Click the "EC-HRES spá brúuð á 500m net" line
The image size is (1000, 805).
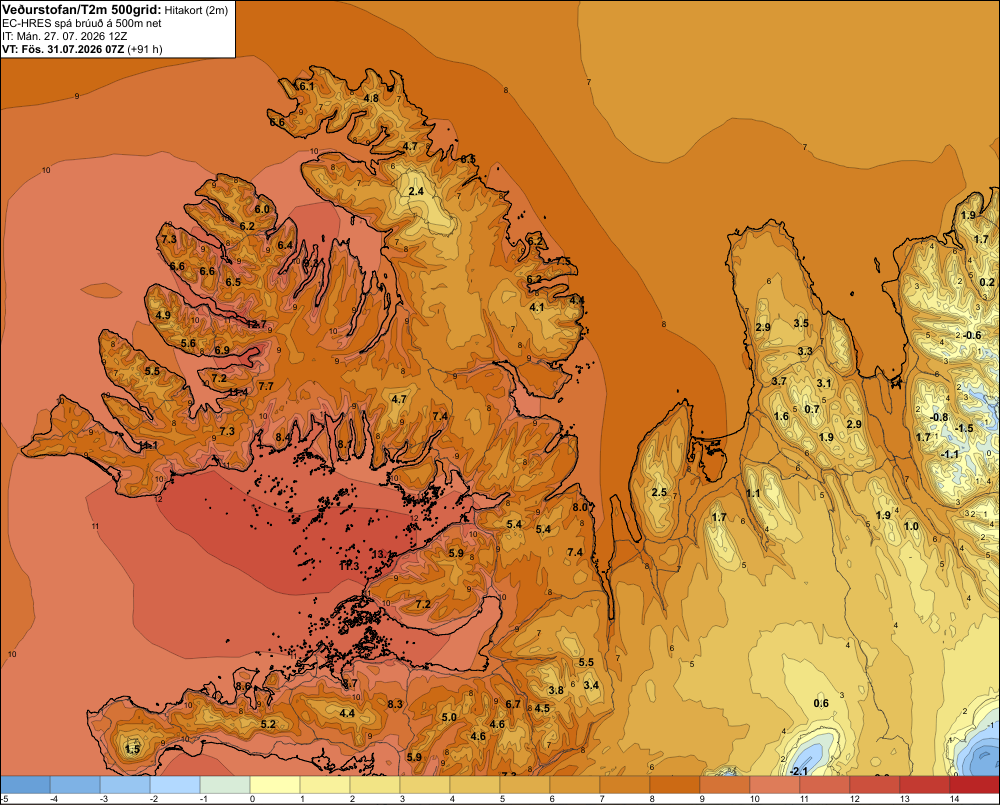click(82, 23)
